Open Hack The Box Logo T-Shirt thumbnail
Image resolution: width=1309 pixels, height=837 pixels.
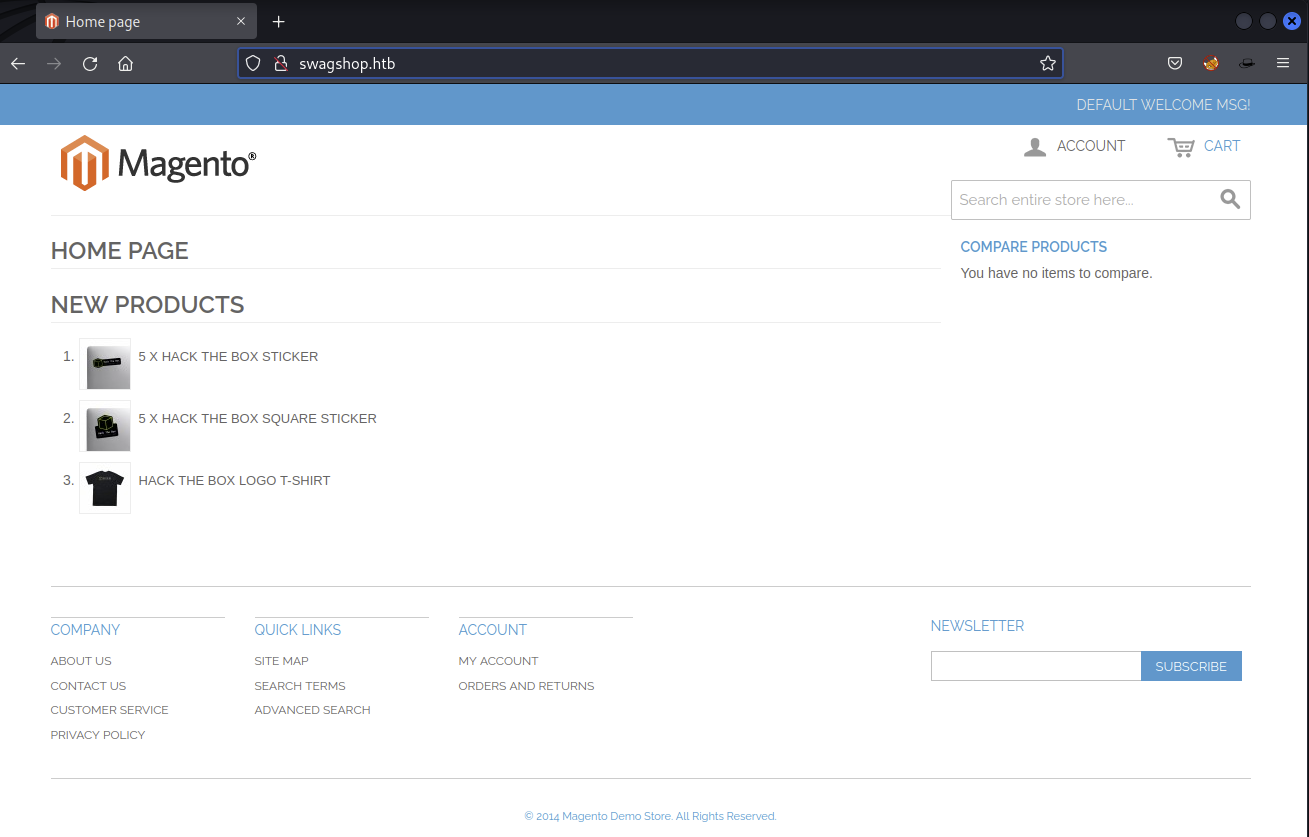pos(105,489)
